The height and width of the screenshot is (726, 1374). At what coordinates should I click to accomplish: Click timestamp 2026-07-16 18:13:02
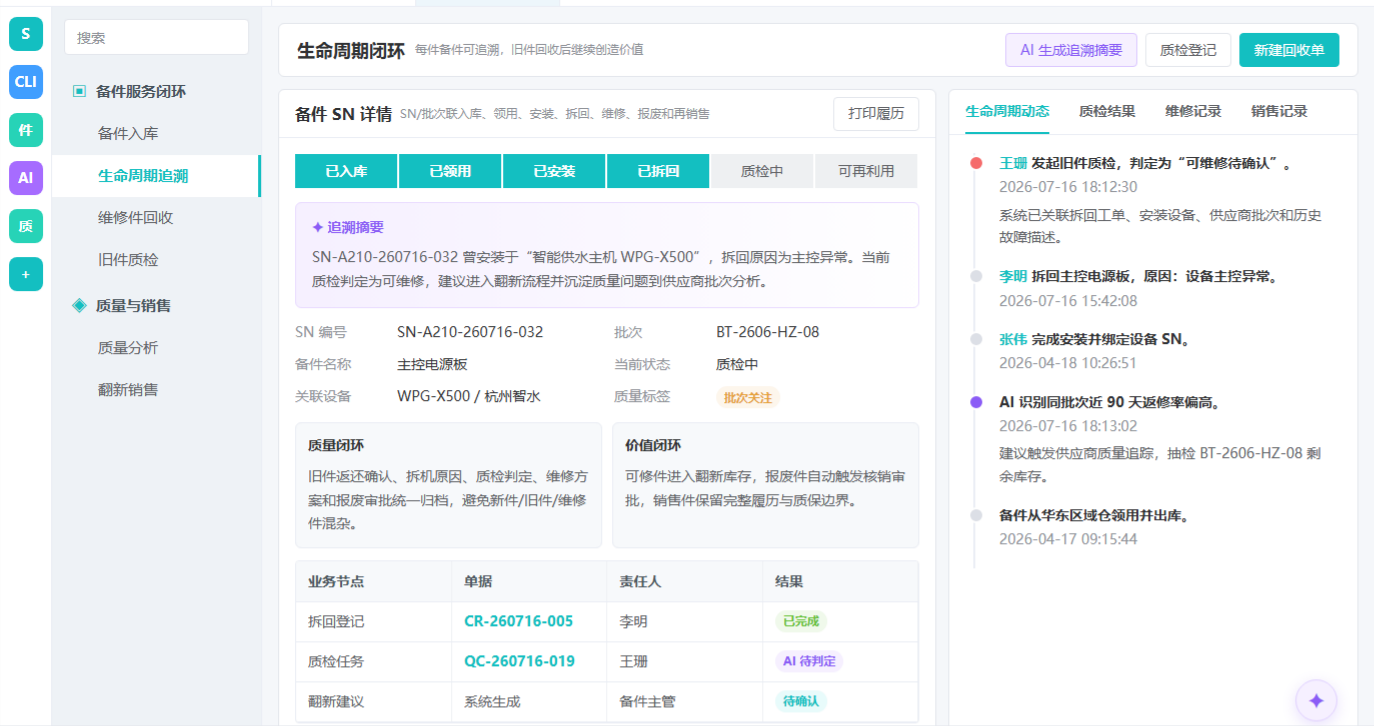[1068, 425]
